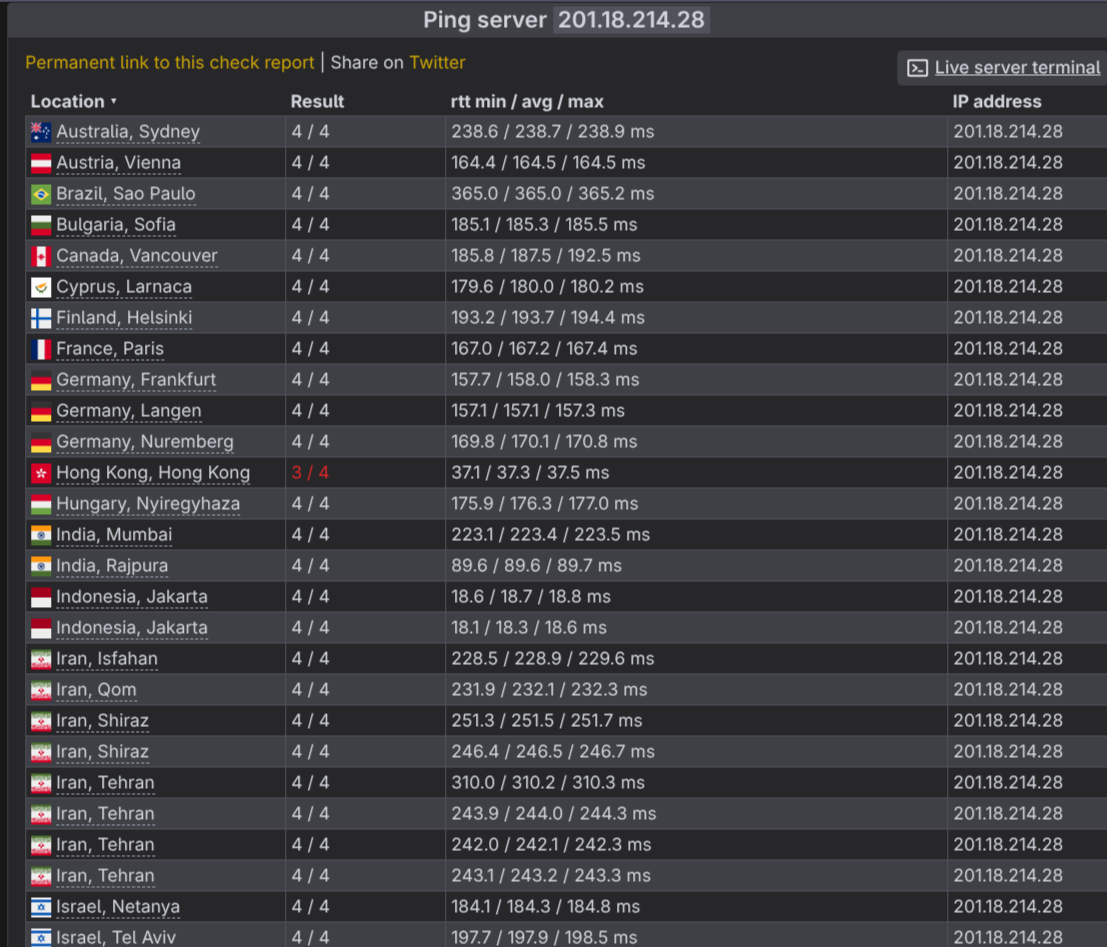Click the Canada flag icon
Image resolution: width=1107 pixels, height=947 pixels.
(41, 256)
